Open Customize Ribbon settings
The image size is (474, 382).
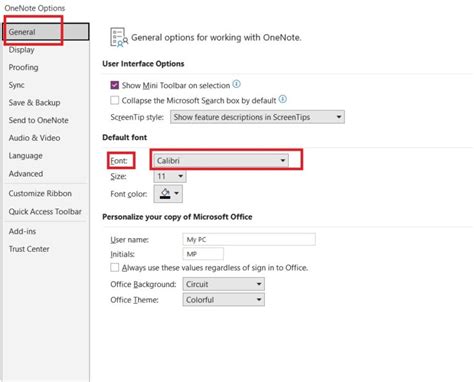pos(40,193)
